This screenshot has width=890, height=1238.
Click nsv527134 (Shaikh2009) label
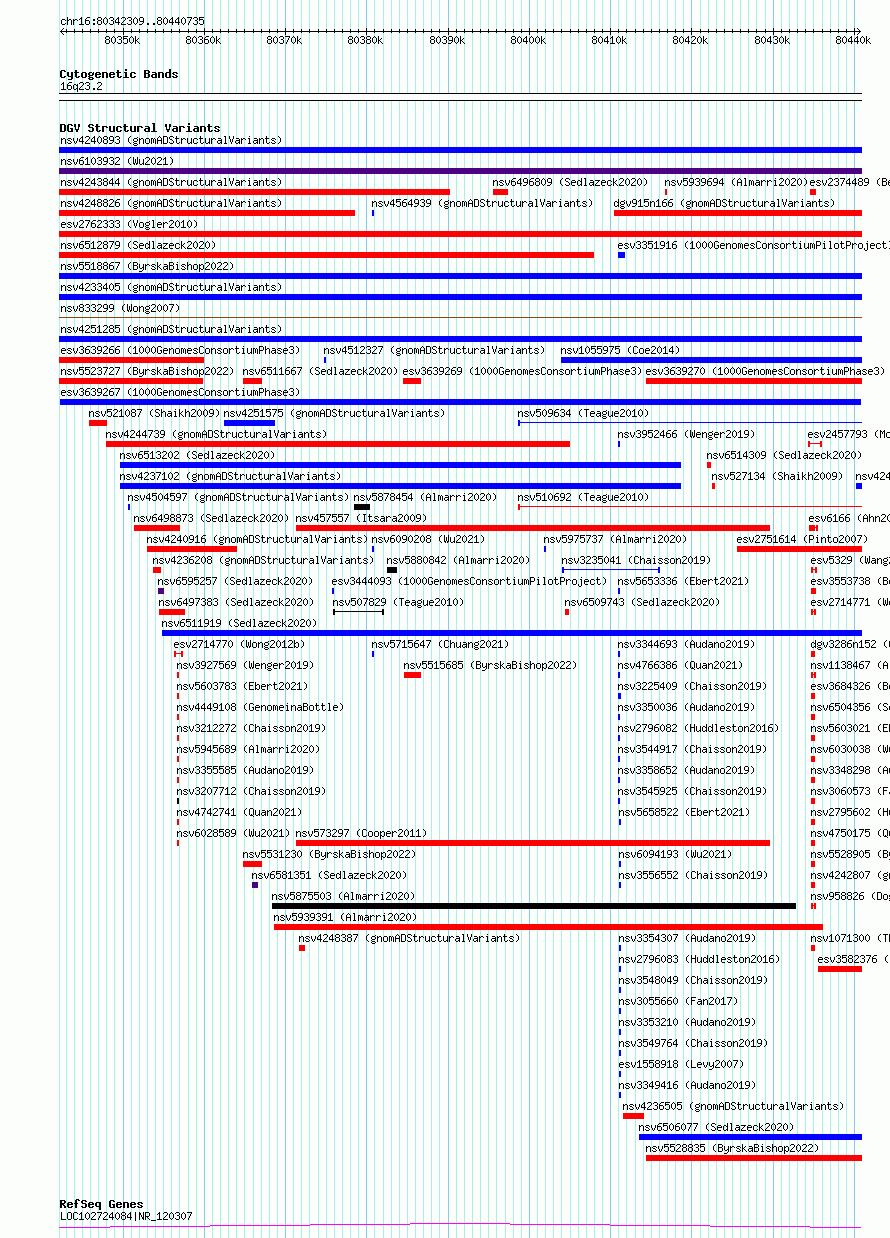coord(777,476)
